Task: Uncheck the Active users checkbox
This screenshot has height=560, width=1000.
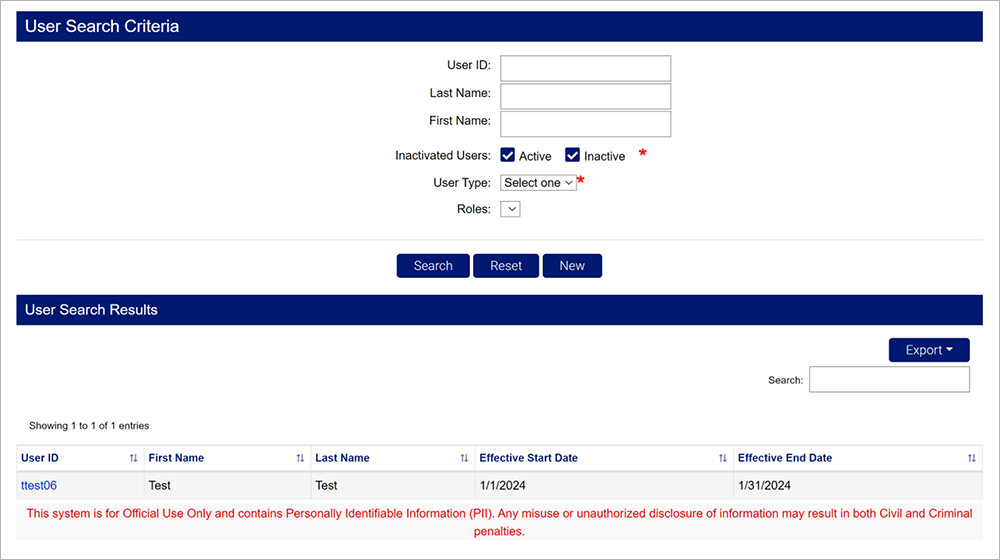Action: coord(508,155)
